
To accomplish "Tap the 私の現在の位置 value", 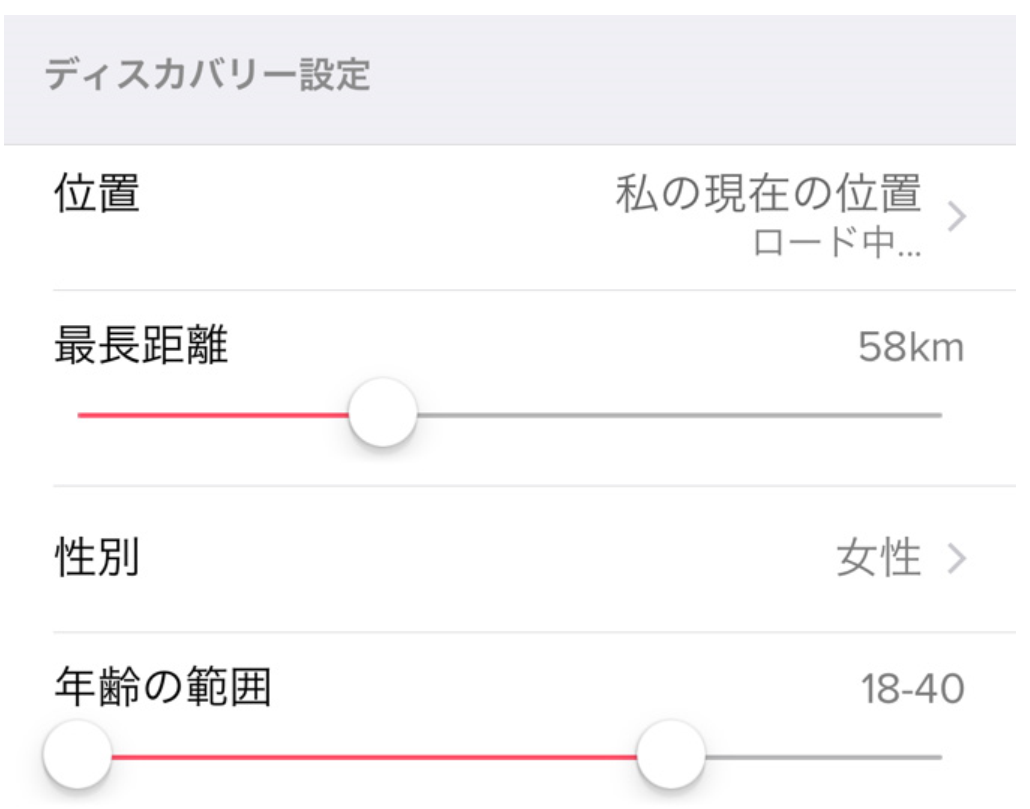I will 767,195.
